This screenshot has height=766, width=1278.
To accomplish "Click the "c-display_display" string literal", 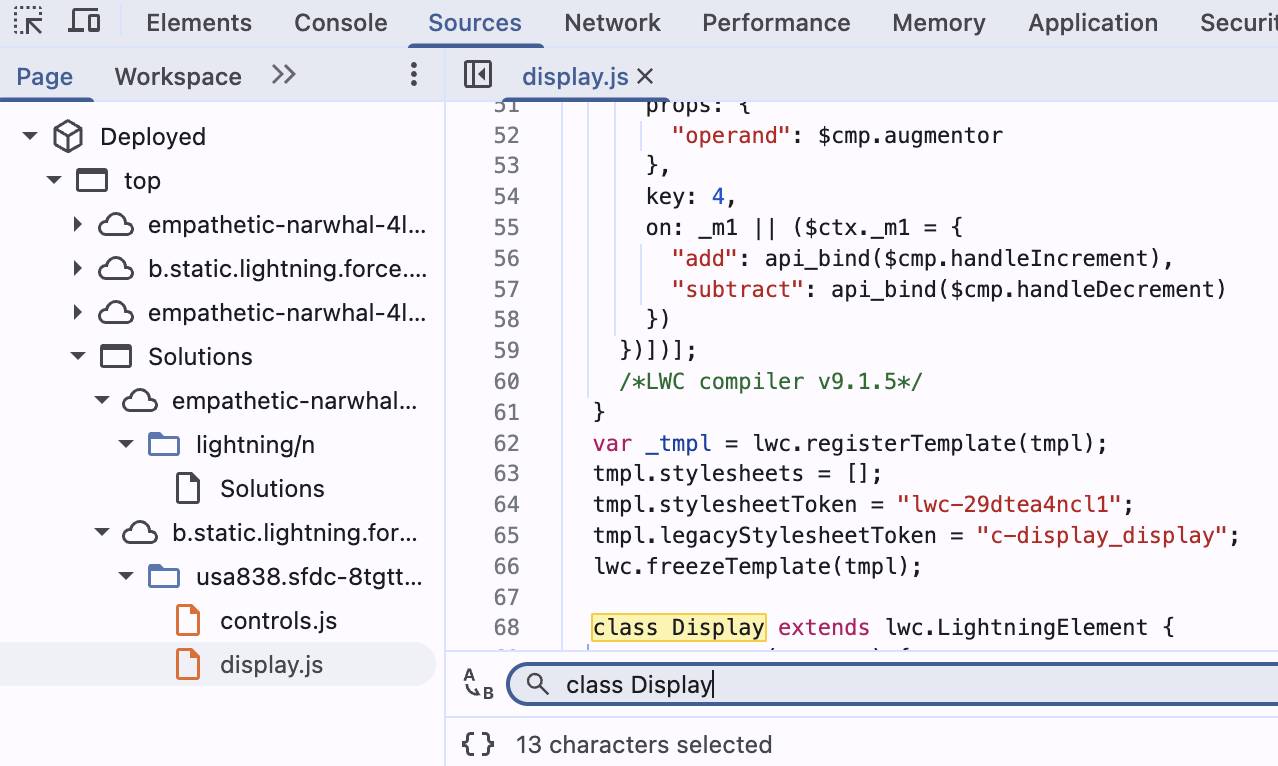I will click(1102, 535).
